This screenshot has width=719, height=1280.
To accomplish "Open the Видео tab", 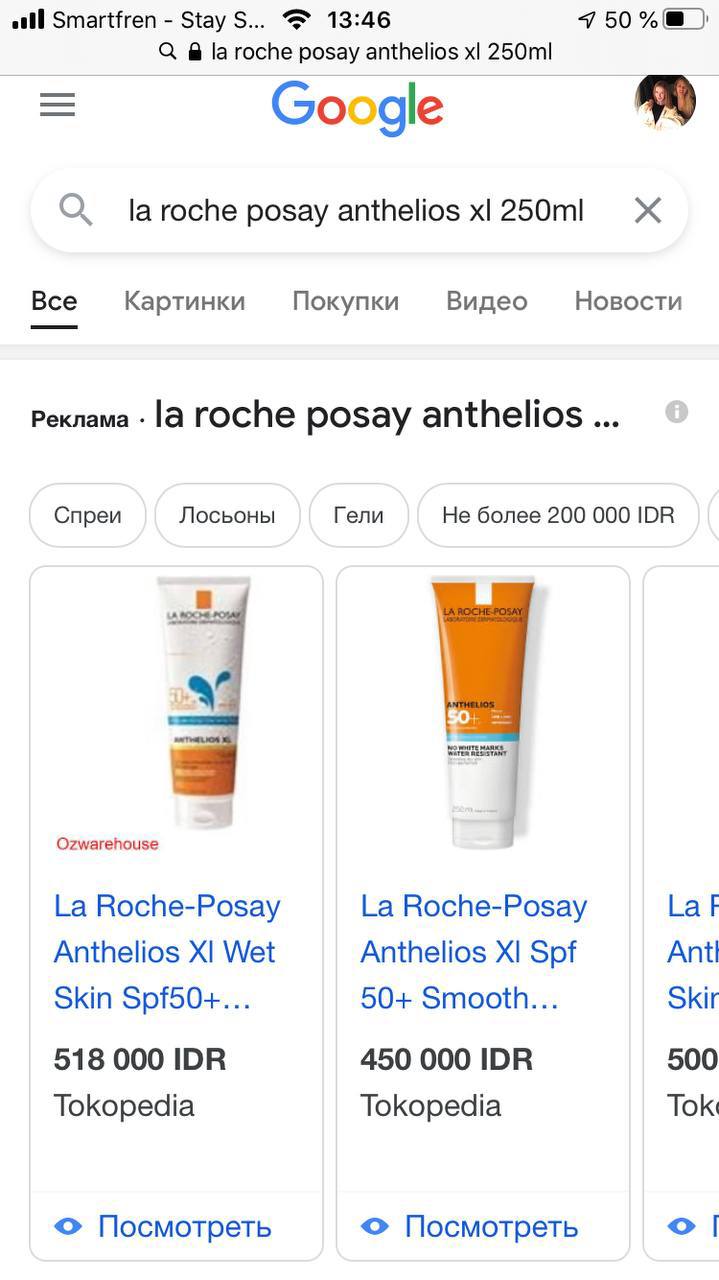I will point(486,301).
